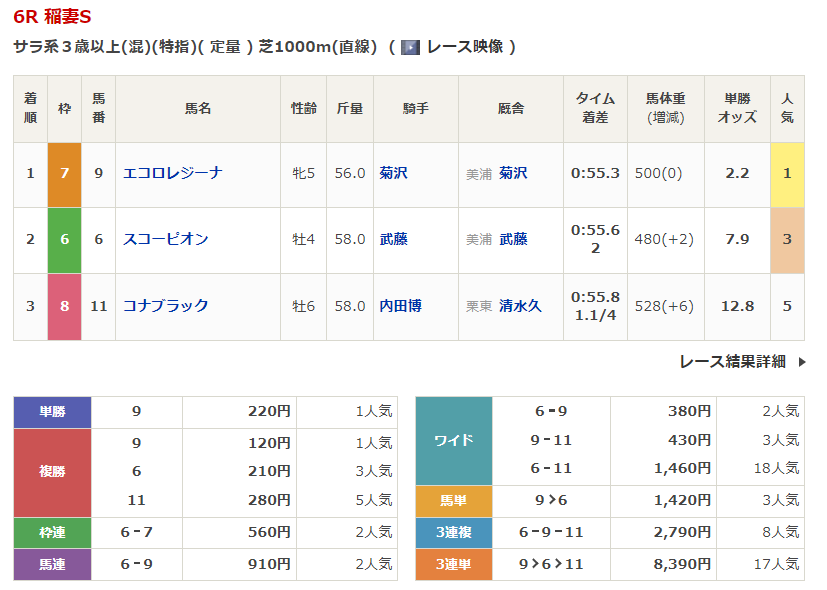Click the 厩舎 column header
This screenshot has height=590, width=827.
point(511,109)
